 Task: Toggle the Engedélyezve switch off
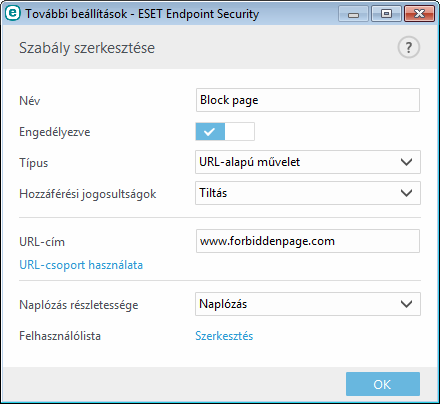(x=225, y=132)
